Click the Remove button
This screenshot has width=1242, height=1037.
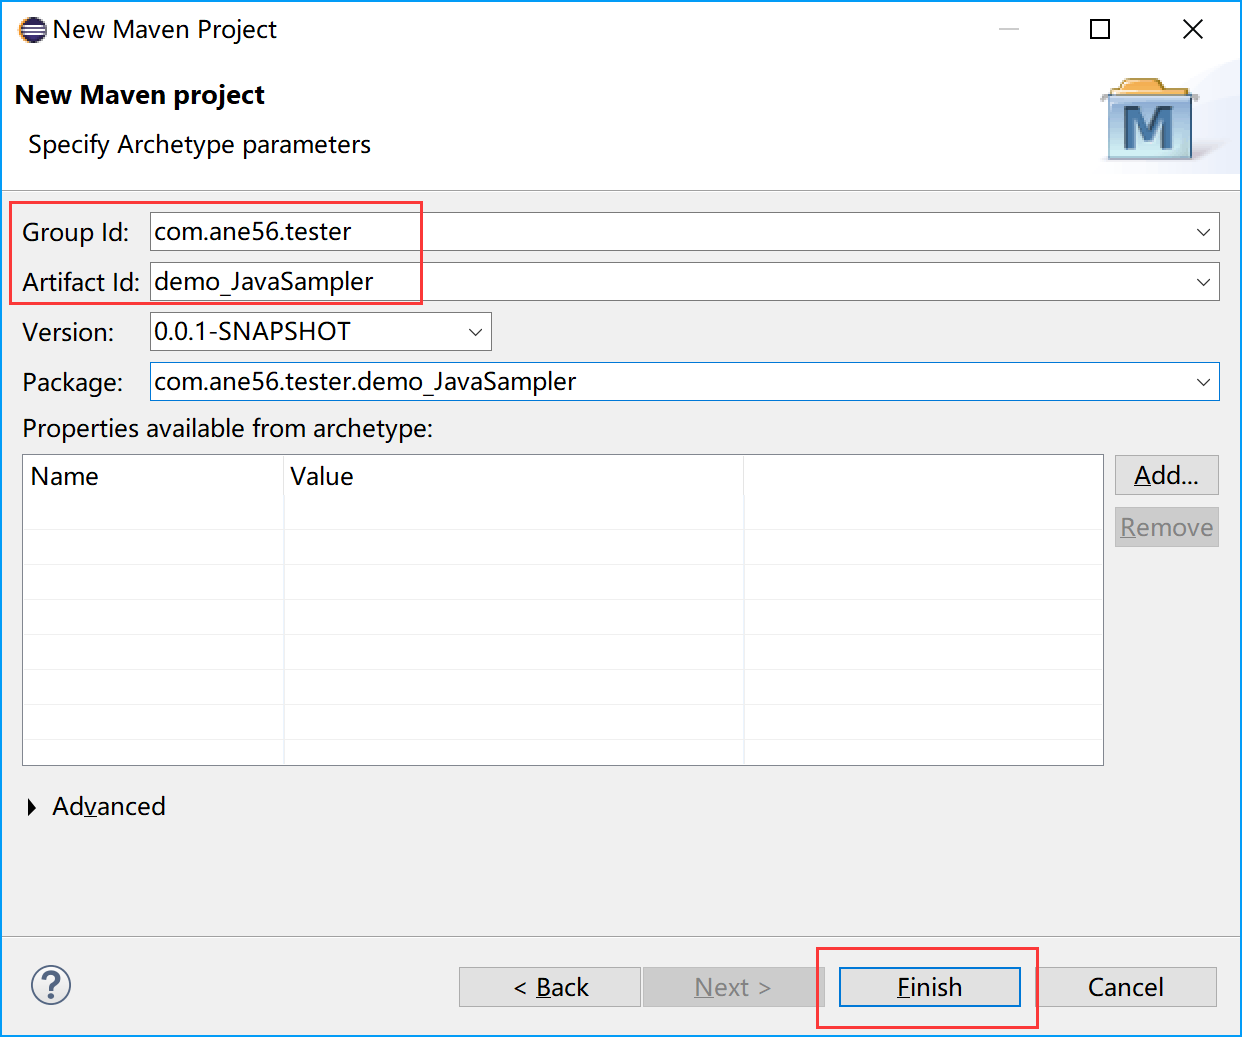coord(1166,527)
